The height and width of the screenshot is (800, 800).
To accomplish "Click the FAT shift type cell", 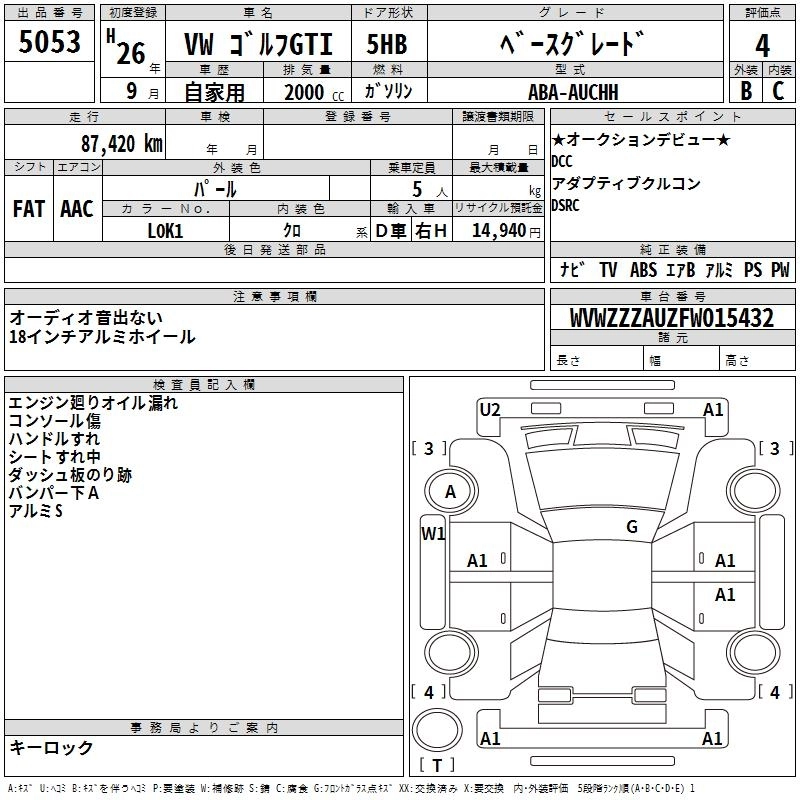I will (x=29, y=208).
